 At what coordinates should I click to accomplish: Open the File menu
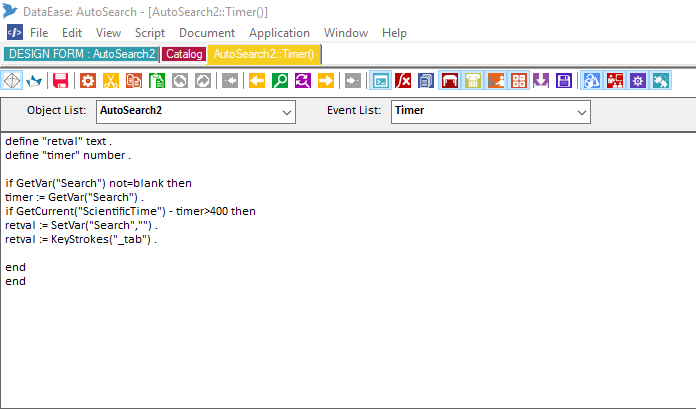(39, 33)
